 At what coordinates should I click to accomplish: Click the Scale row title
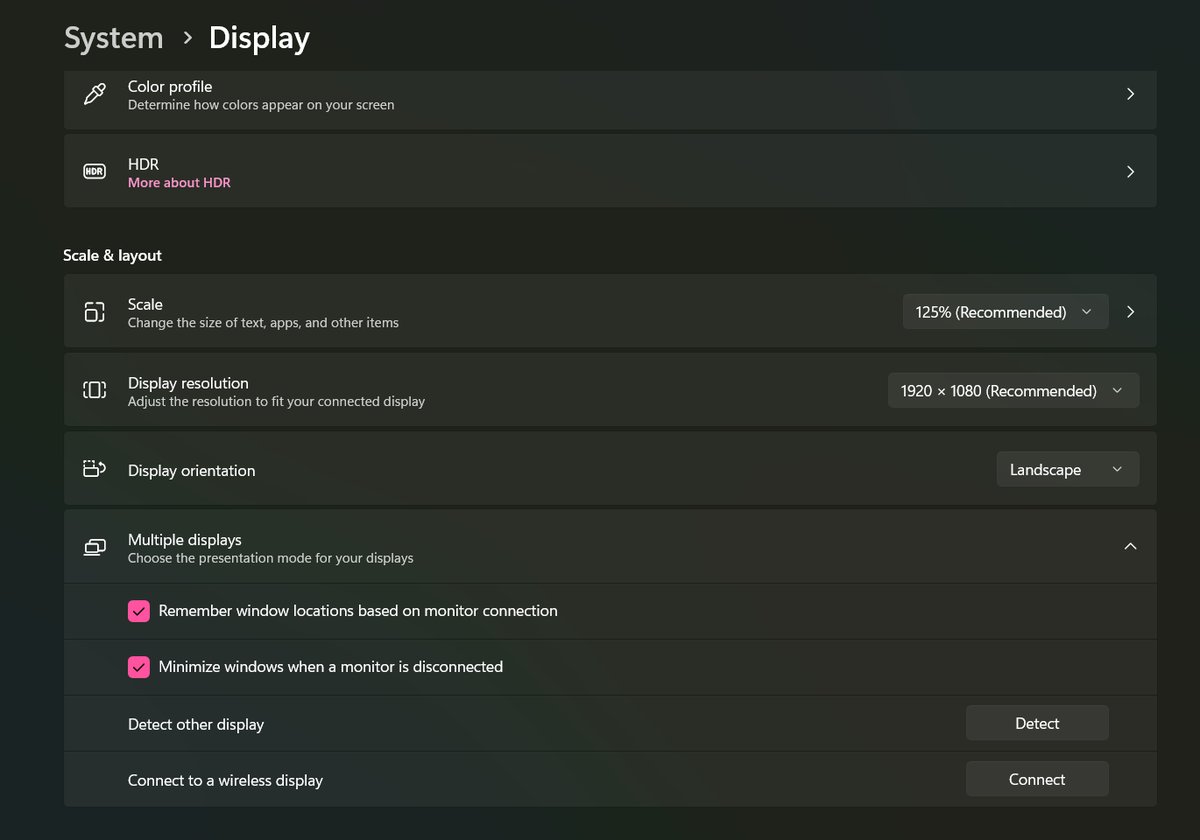click(x=145, y=305)
